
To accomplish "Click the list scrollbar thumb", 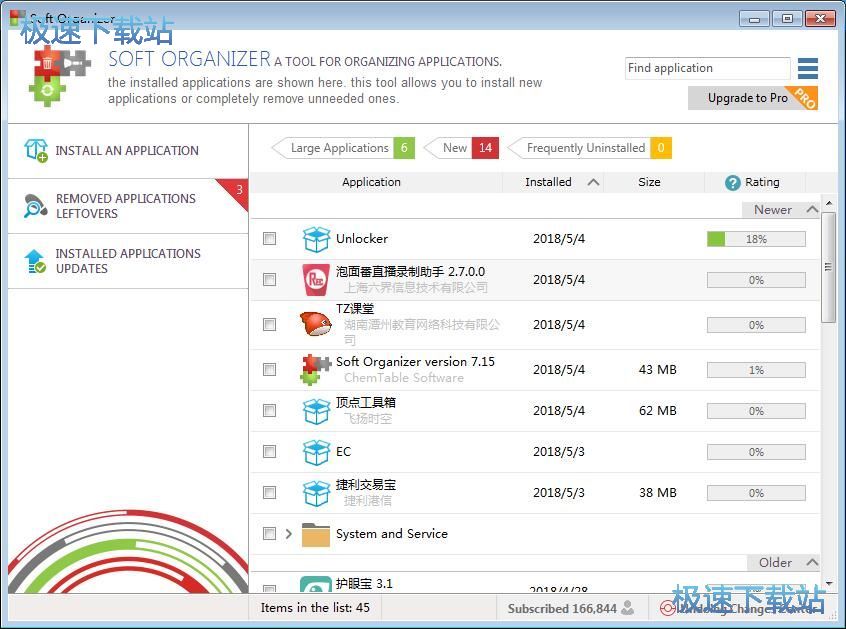I will point(828,268).
